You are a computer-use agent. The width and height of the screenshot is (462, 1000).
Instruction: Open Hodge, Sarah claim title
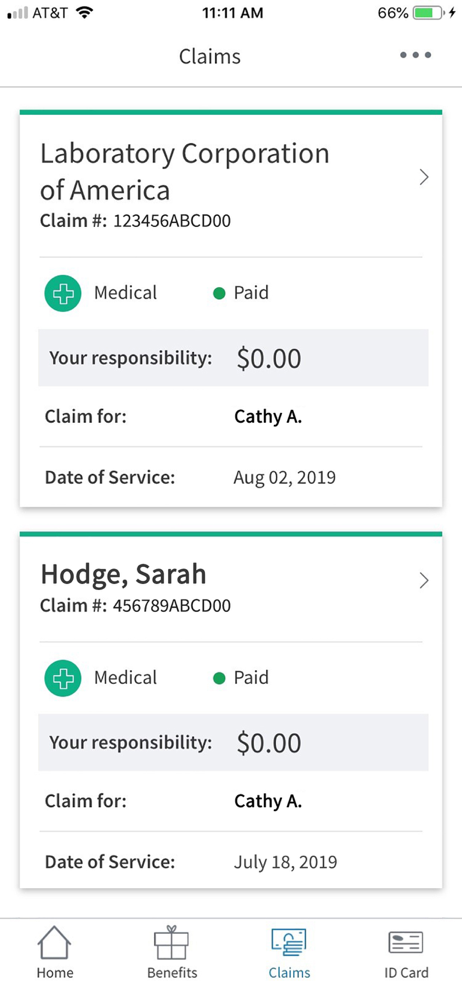click(x=123, y=575)
